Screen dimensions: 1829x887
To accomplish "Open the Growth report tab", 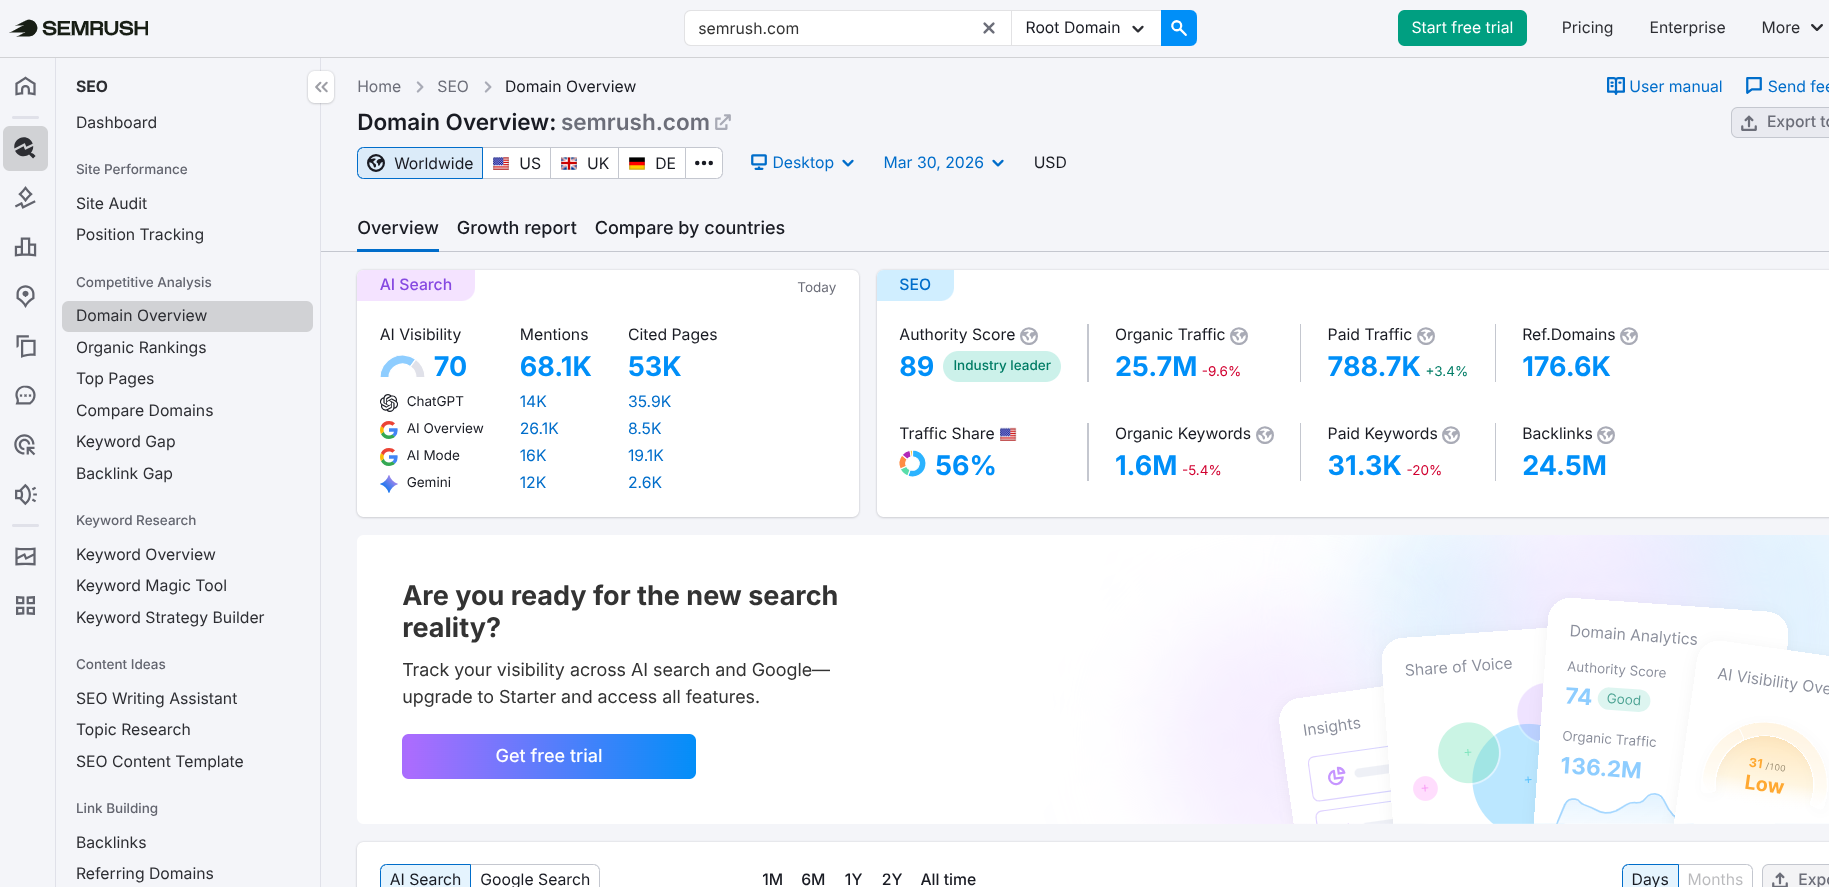I will 517,228.
